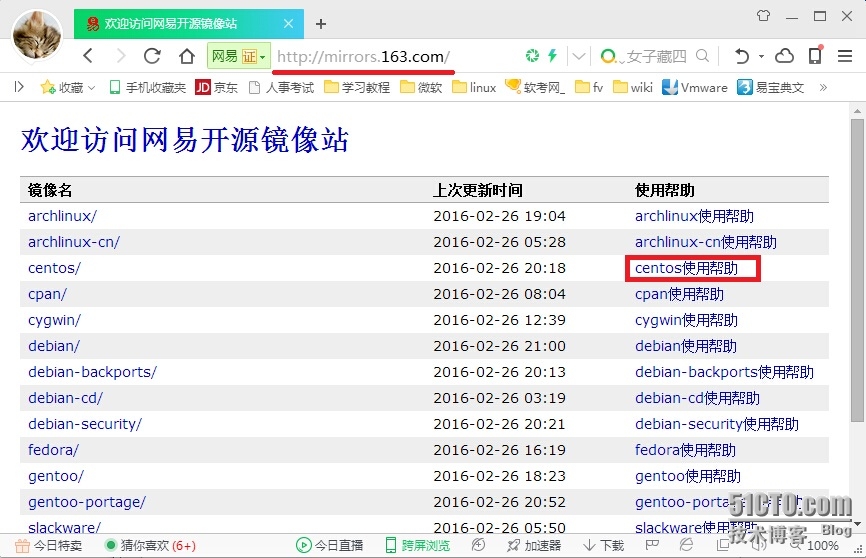Open debian-cd使用帮助 help link
The height and width of the screenshot is (558, 866).
(x=698, y=398)
